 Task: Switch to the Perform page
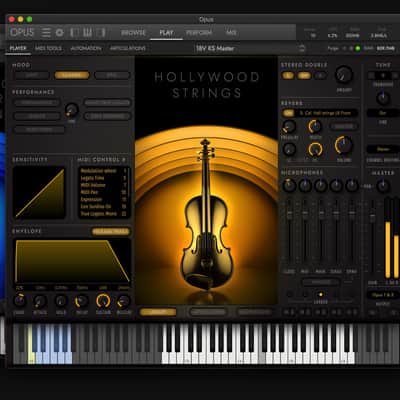click(x=199, y=33)
